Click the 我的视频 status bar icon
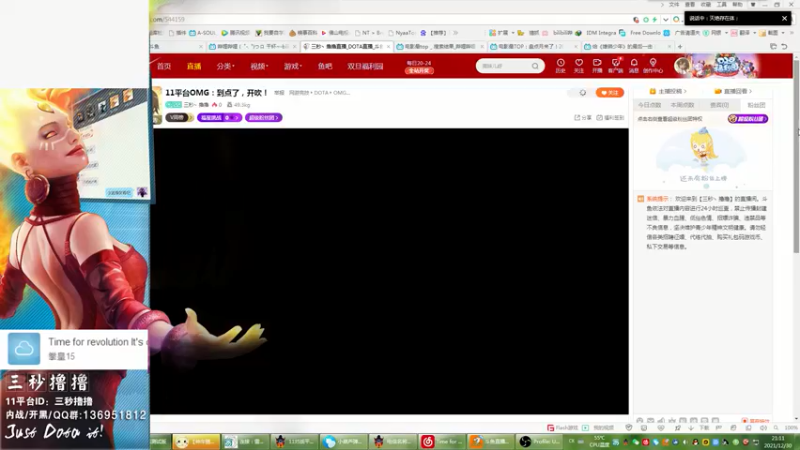Viewport: 800px width, 450px height. click(598, 428)
